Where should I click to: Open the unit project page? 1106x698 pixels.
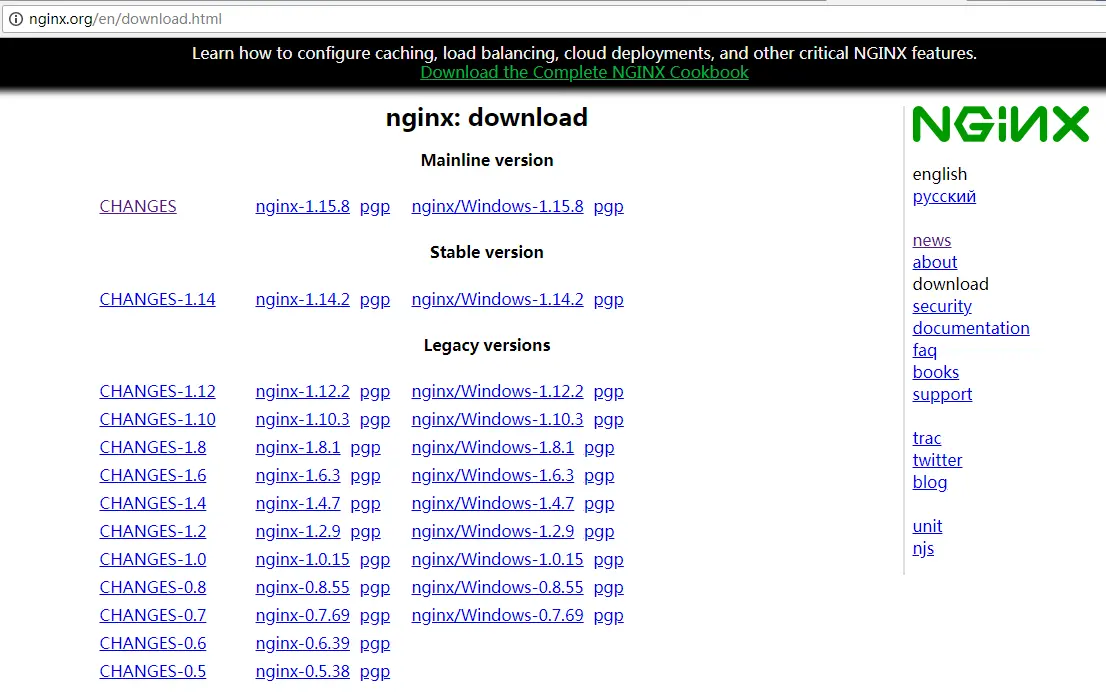(x=927, y=526)
